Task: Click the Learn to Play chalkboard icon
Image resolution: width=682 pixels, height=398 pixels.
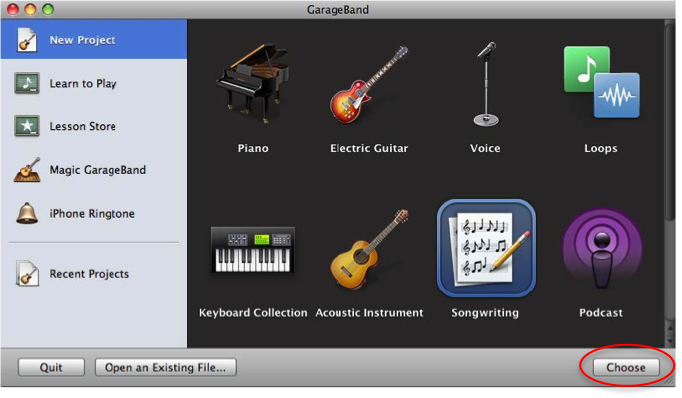Action: tap(27, 83)
